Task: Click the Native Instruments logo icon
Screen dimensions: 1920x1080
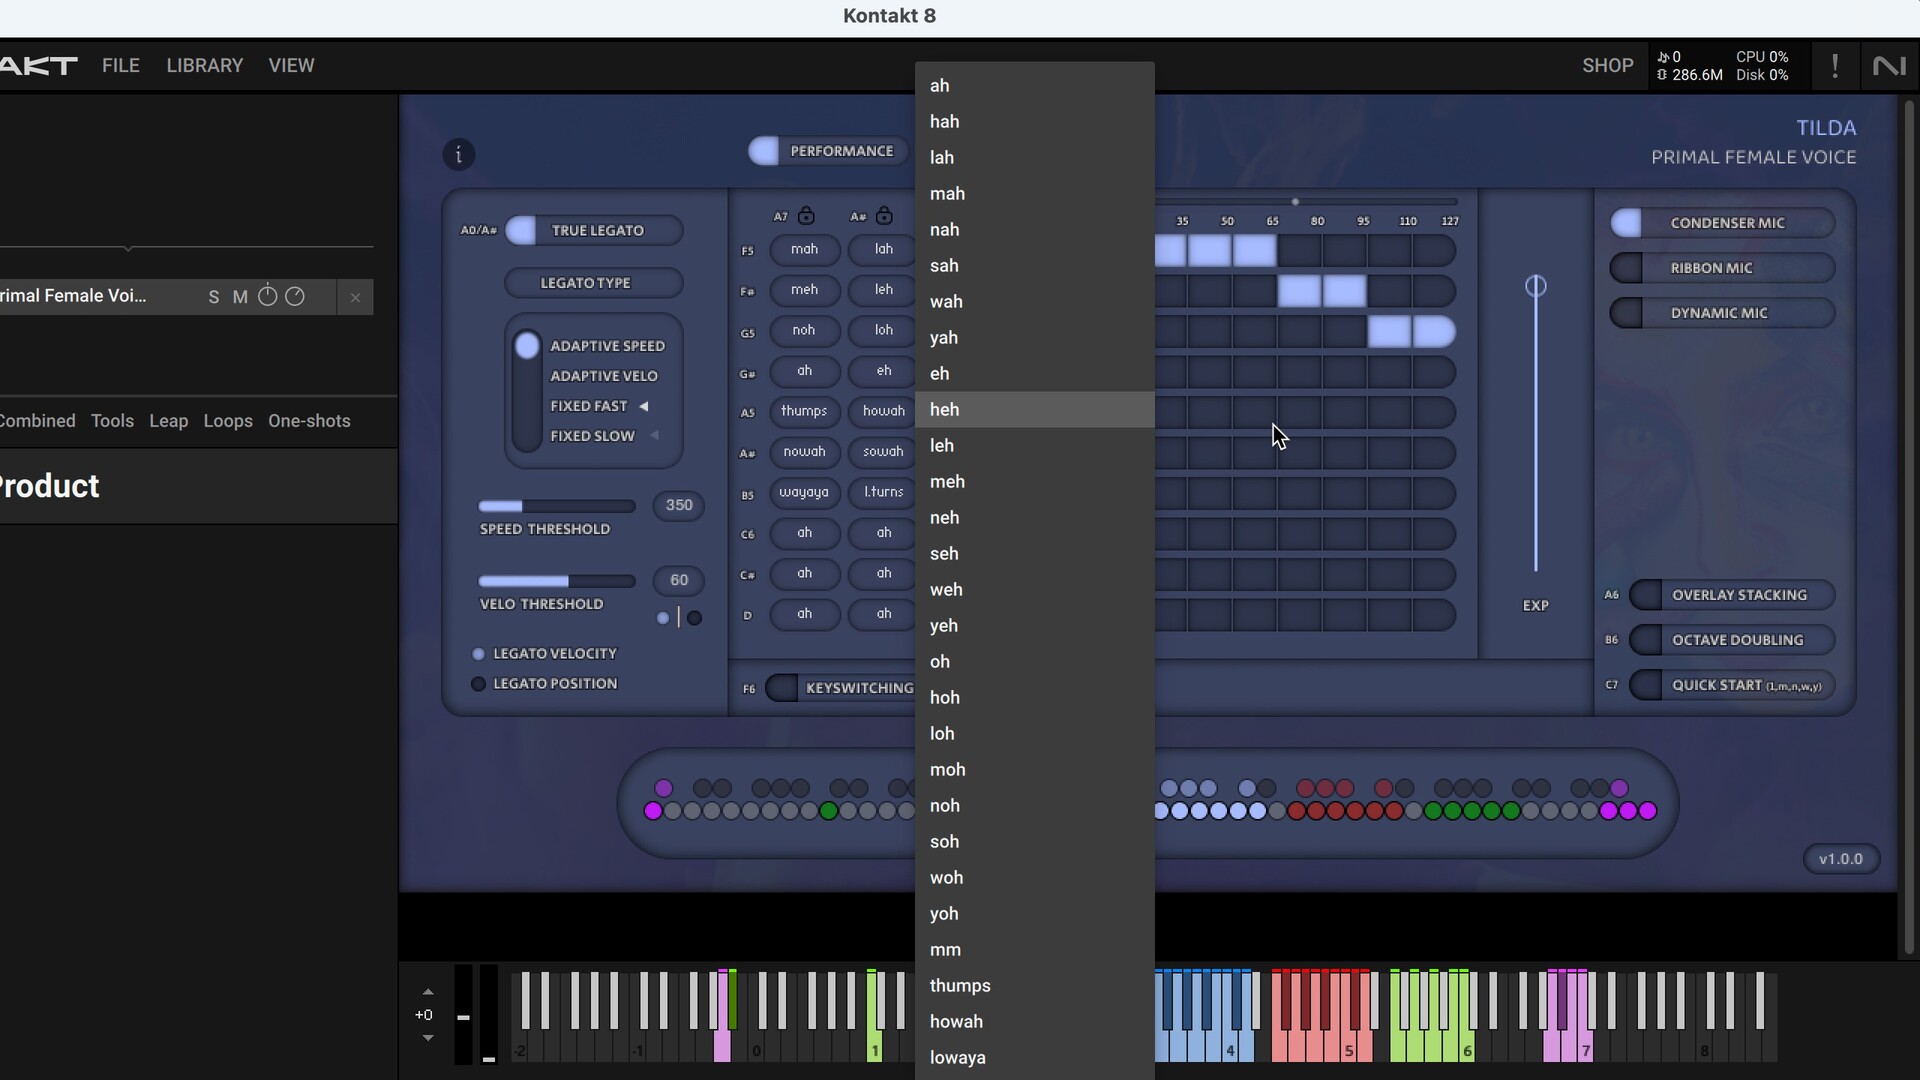Action: click(1889, 66)
